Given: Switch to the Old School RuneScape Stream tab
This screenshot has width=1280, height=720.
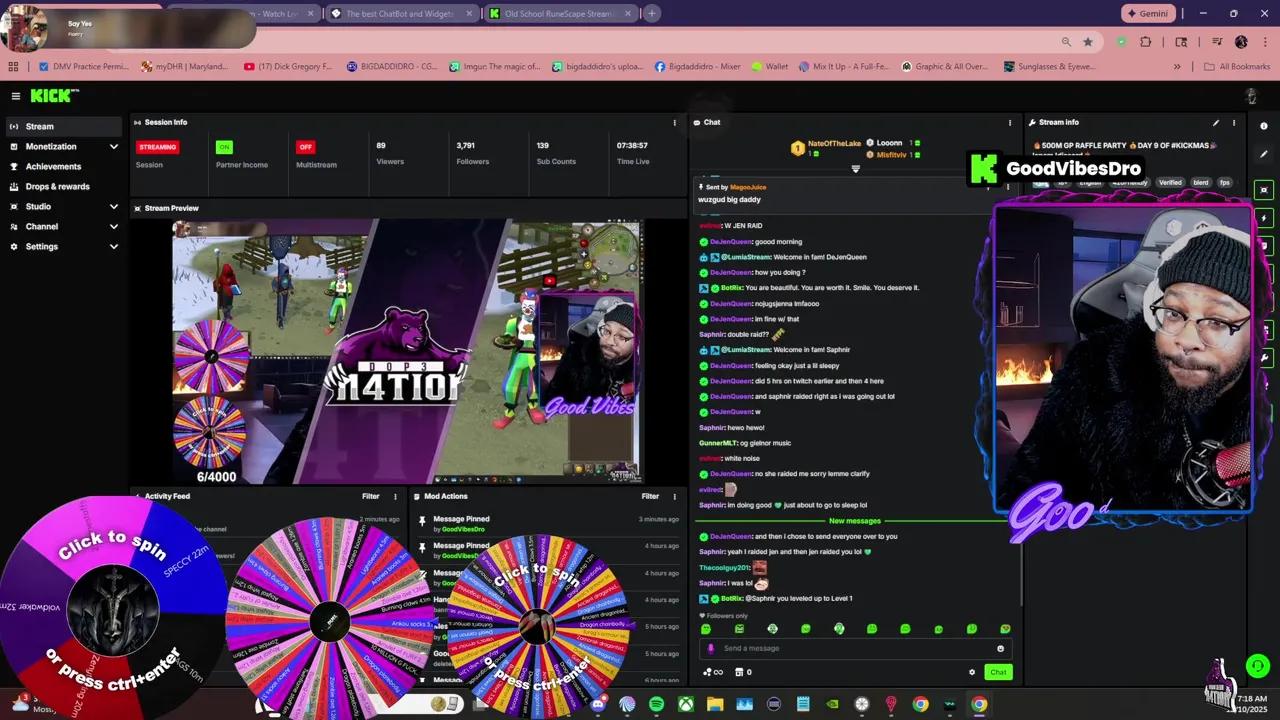Looking at the screenshot, I should pyautogui.click(x=557, y=13).
